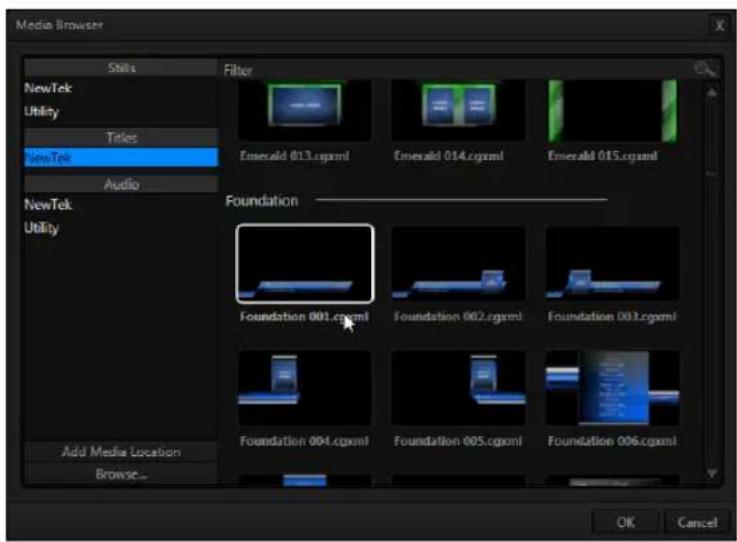This screenshot has width=737, height=542.
Task: Click the vertical scrollbar thumb
Action: pos(712,174)
